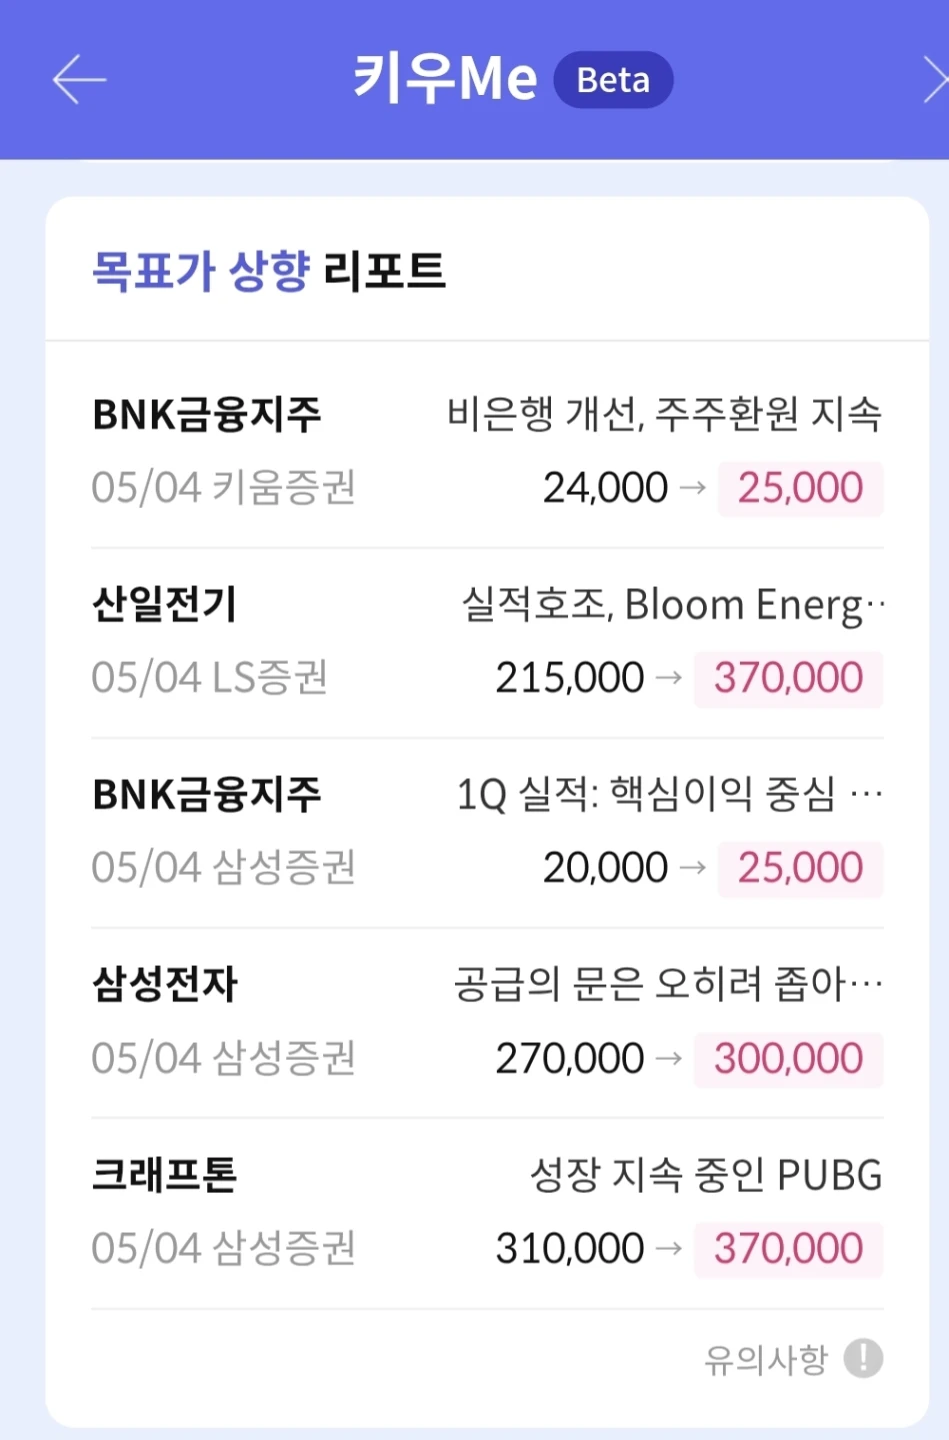Tap the back arrow icon
The width and height of the screenshot is (949, 1440).
(79, 80)
